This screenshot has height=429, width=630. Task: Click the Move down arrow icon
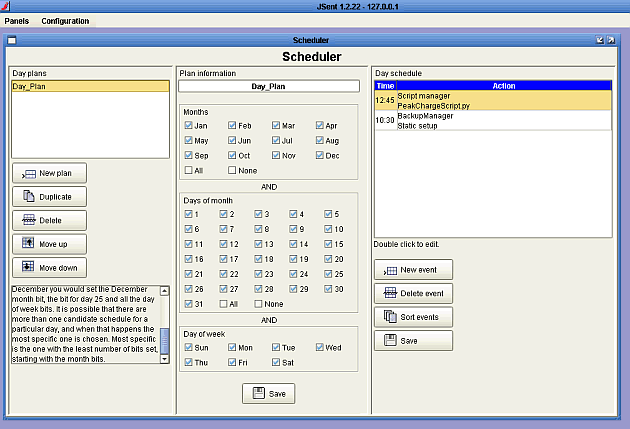point(28,266)
